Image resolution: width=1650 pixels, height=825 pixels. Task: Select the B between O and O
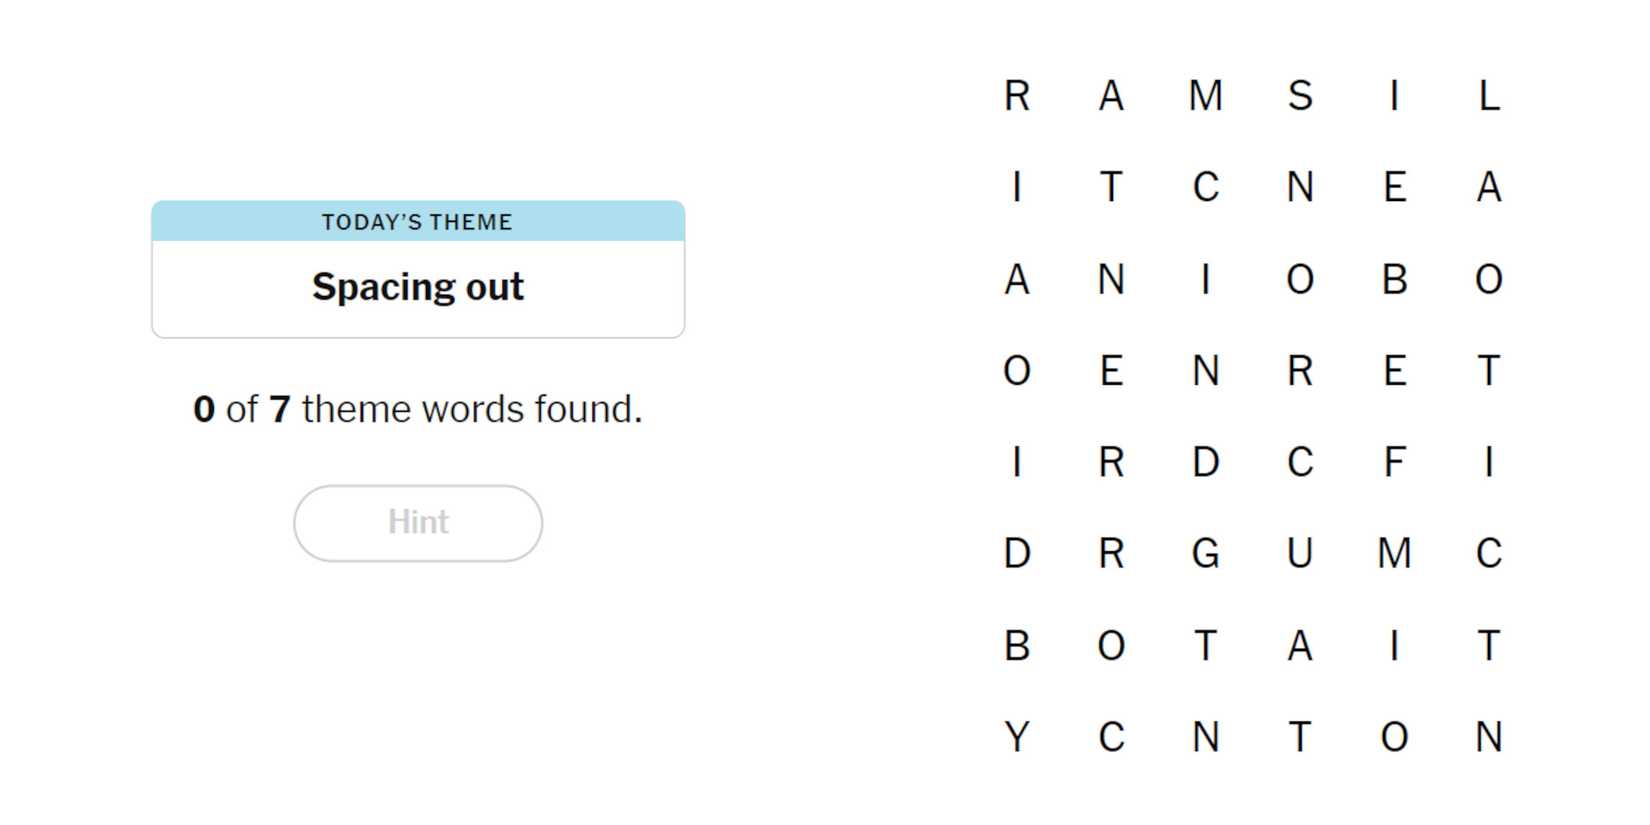[x=1394, y=279]
